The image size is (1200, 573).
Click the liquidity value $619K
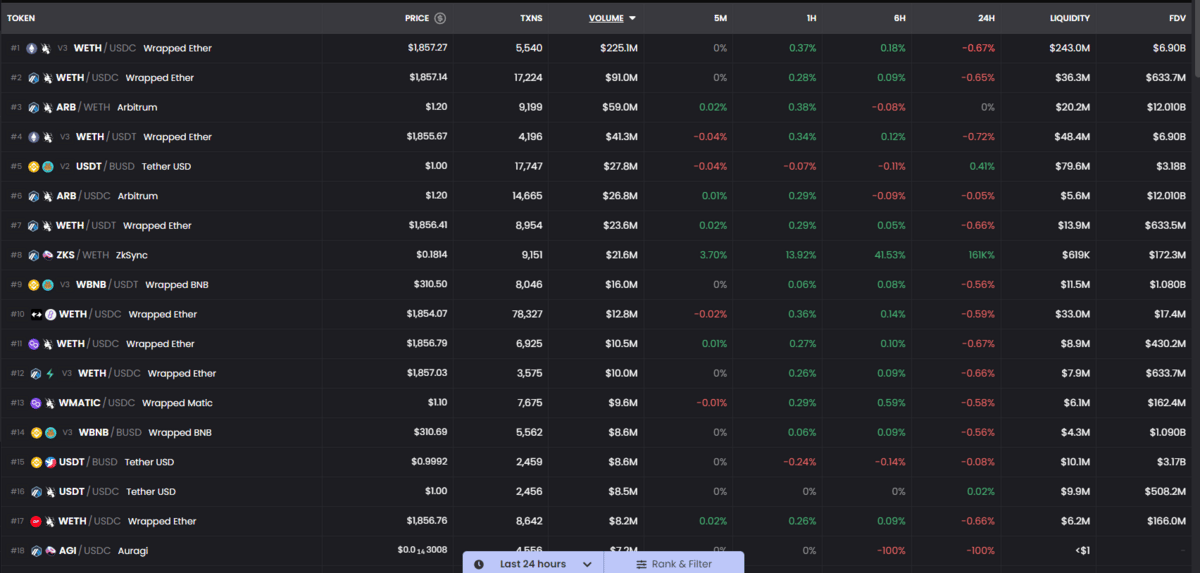(1075, 255)
